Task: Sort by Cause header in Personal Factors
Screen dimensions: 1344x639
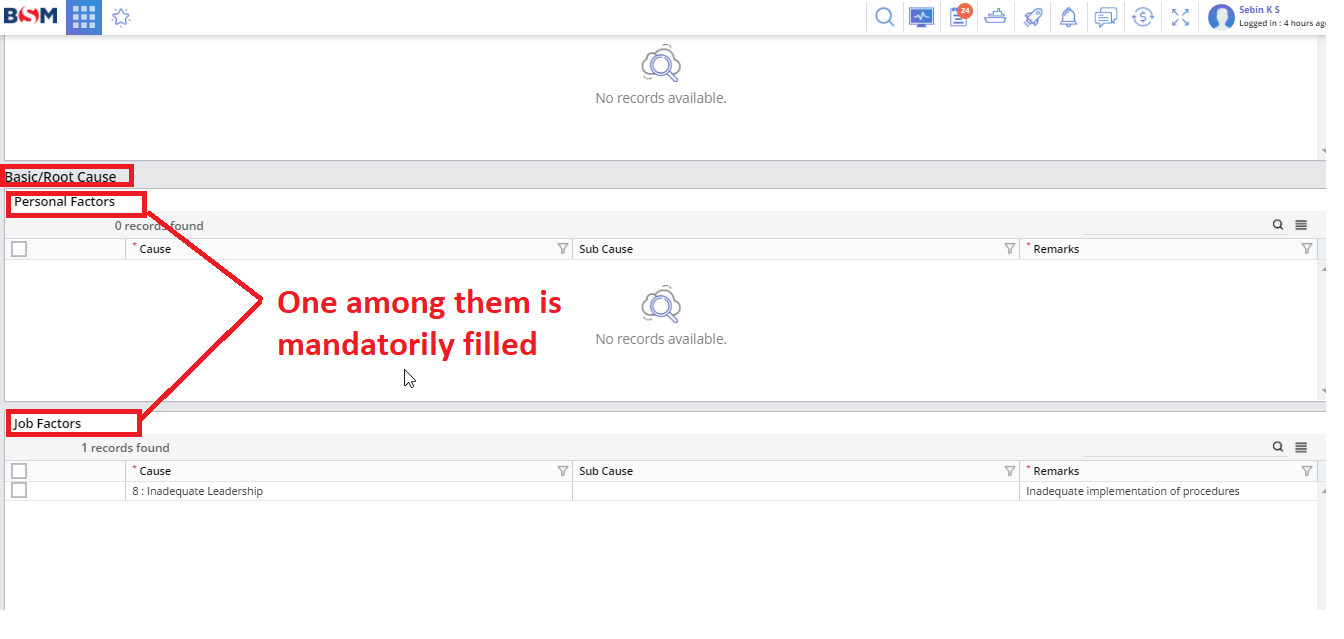Action: click(x=155, y=249)
